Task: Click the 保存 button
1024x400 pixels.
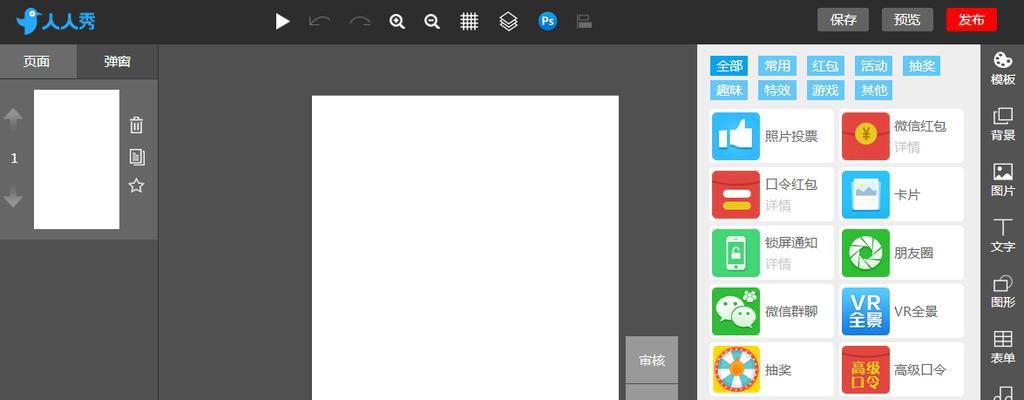Action: tap(843, 20)
